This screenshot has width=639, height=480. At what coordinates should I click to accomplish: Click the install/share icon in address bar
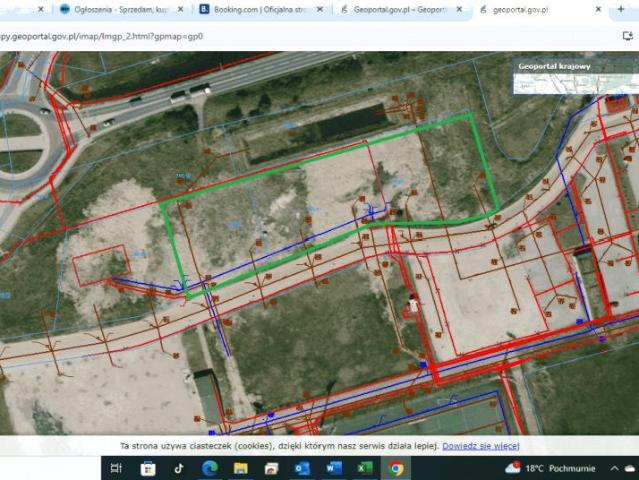[627, 34]
